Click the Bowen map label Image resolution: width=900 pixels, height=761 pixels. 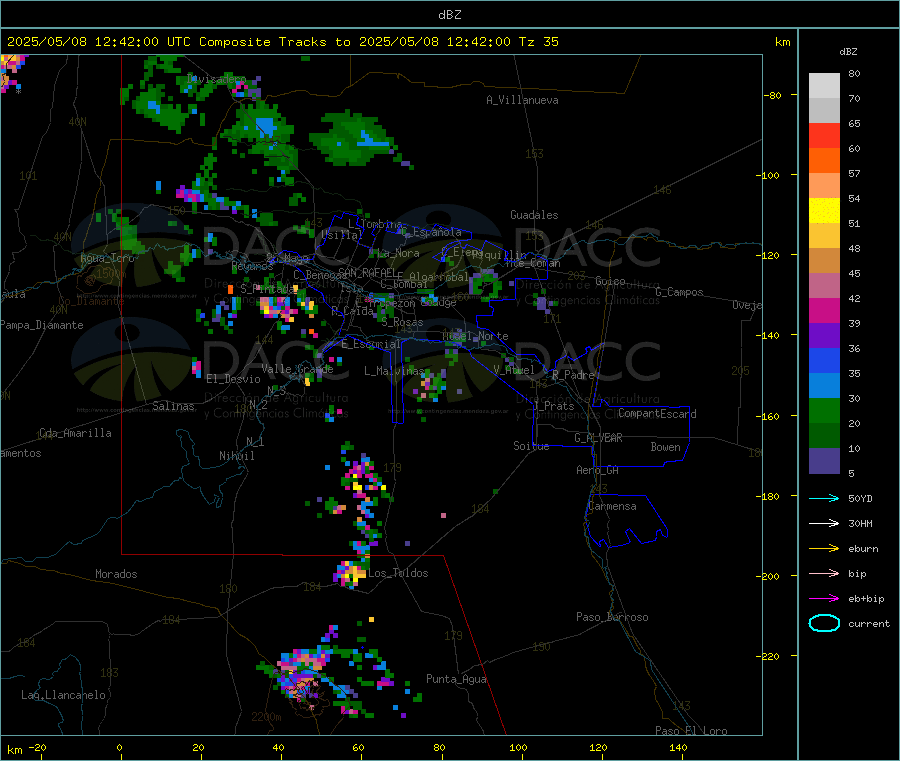click(665, 446)
